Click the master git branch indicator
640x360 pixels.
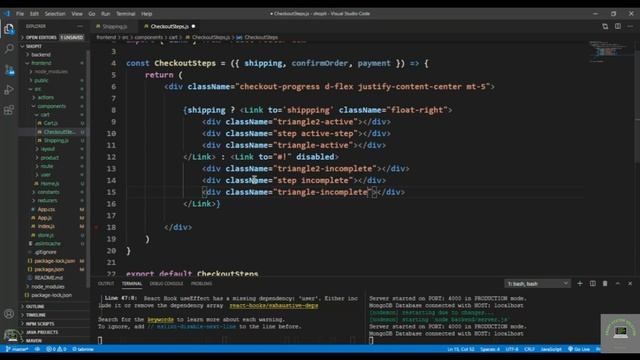17,349
